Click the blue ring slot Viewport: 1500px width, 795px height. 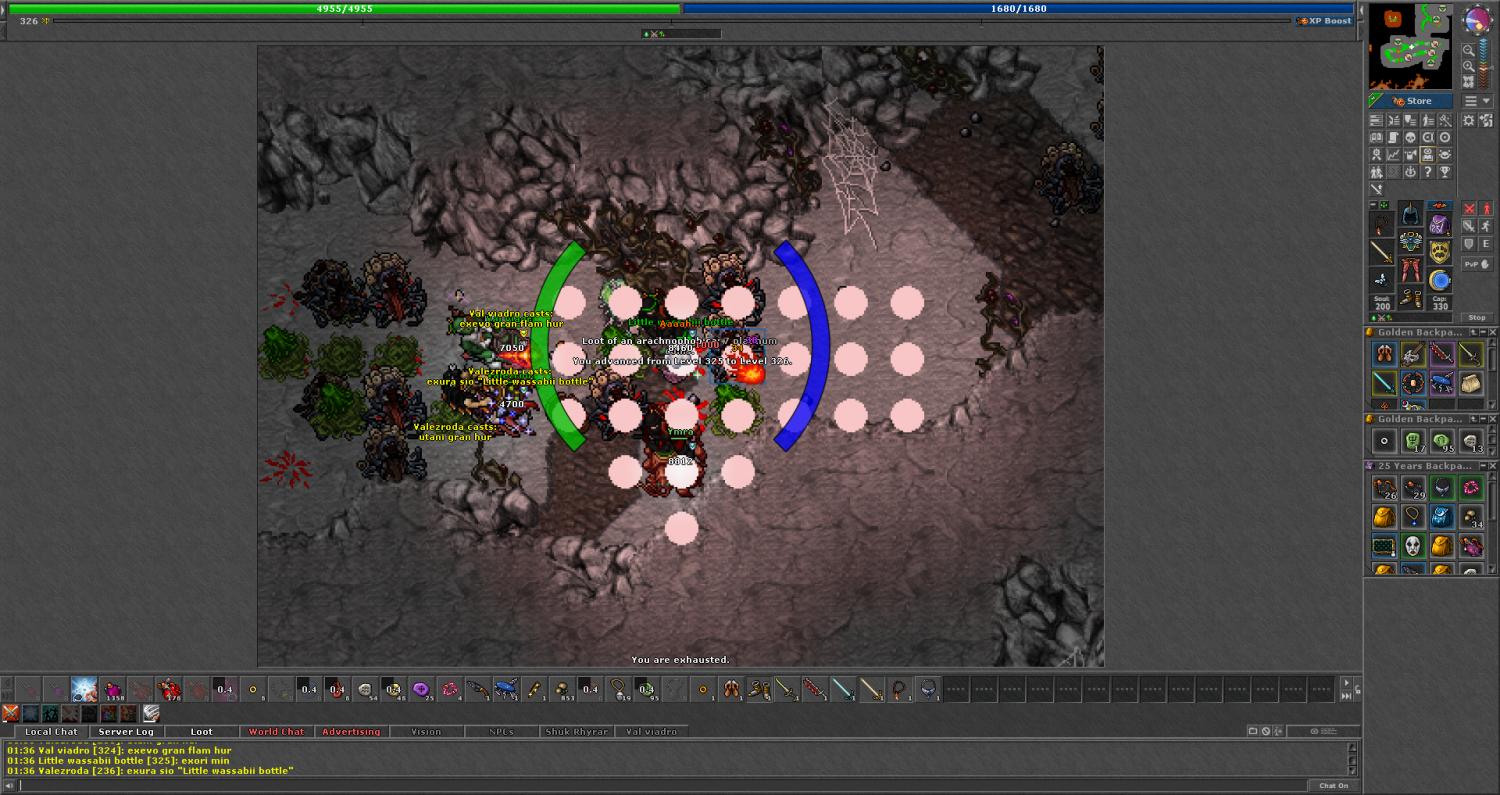(1440, 280)
